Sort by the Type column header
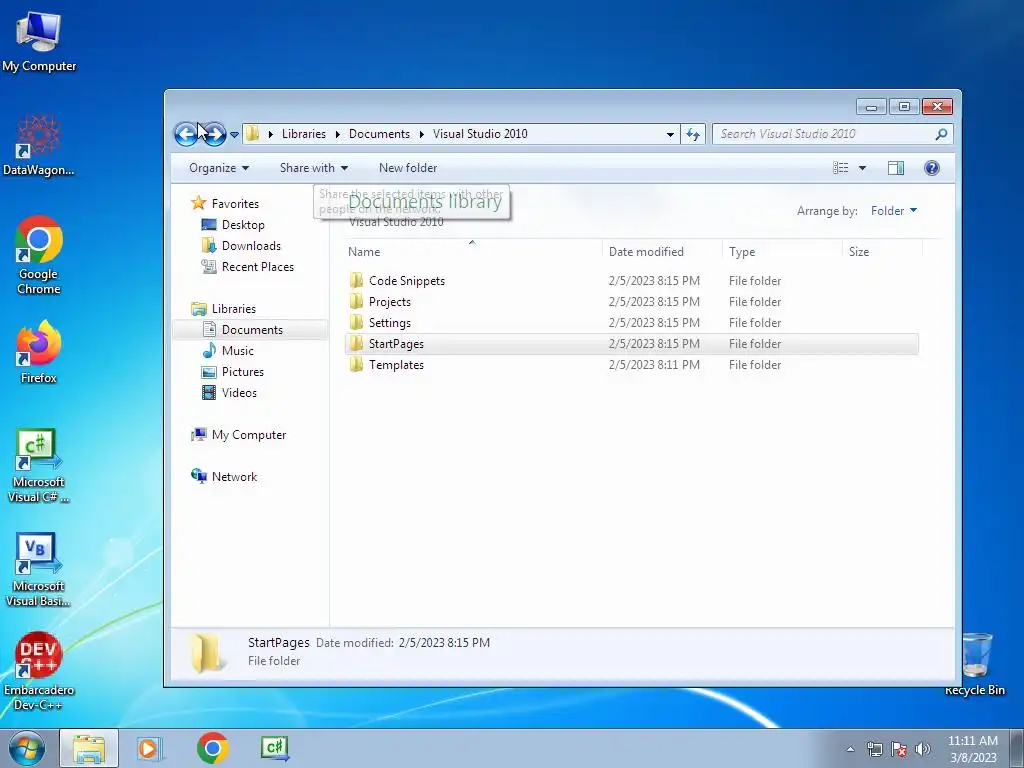This screenshot has height=768, width=1024. [x=782, y=251]
